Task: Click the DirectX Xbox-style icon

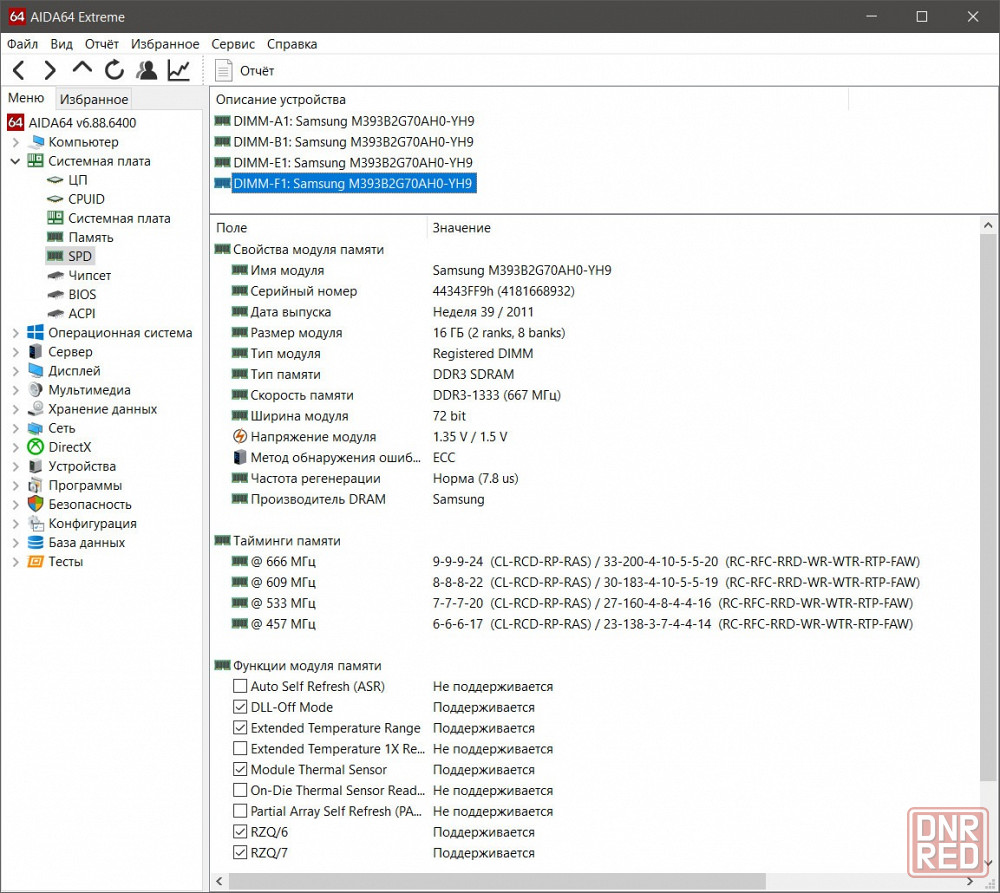Action: tap(36, 447)
